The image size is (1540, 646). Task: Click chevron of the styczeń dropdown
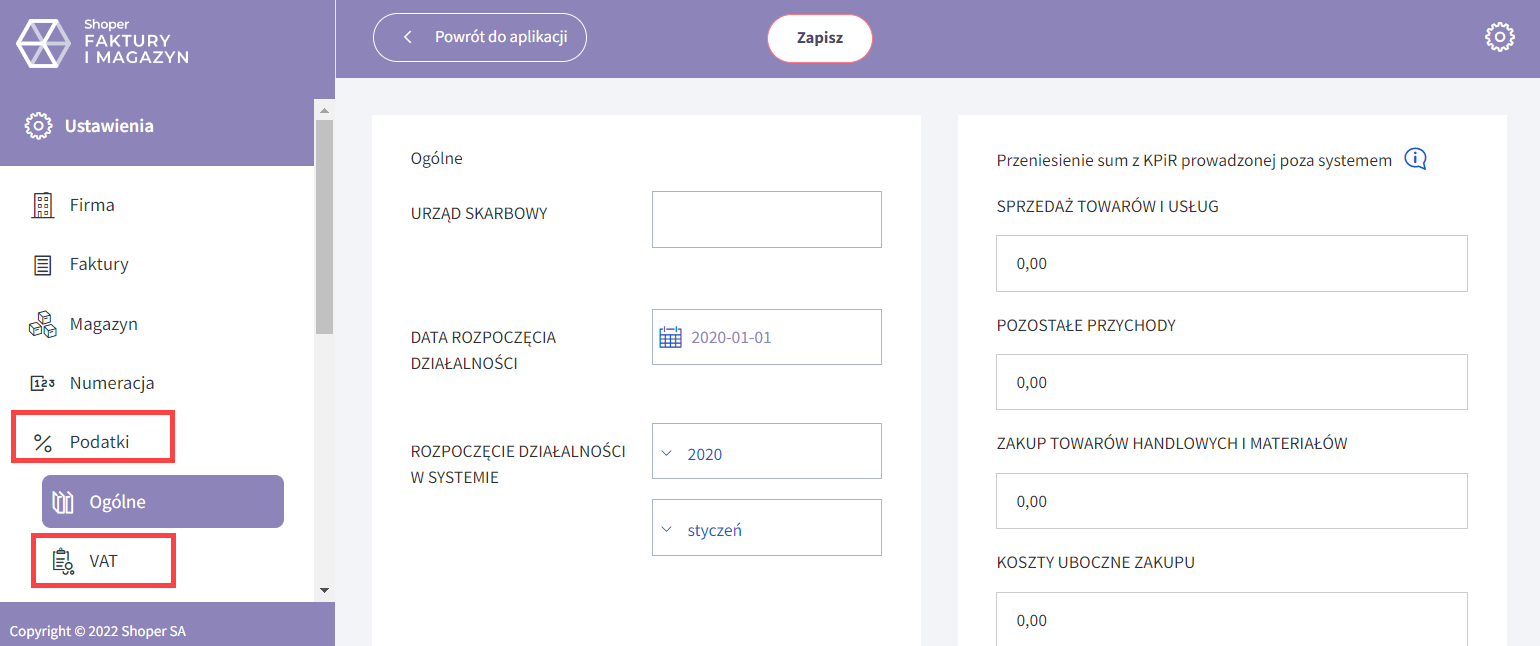point(668,529)
